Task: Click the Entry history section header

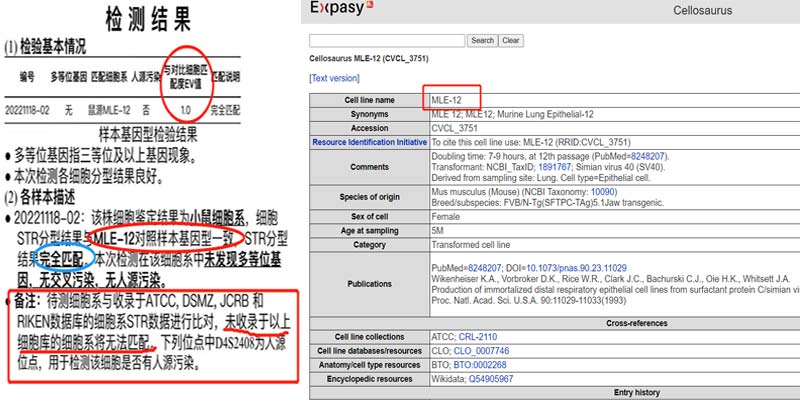Action: tap(636, 392)
